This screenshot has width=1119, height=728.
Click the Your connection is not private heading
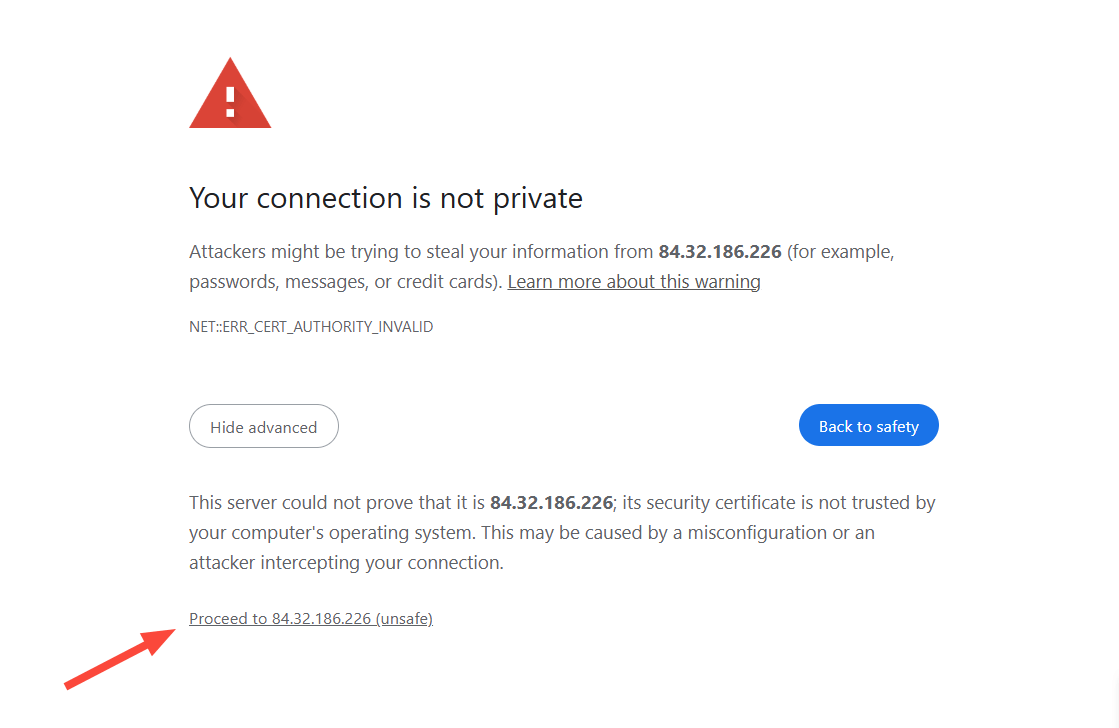[x=386, y=198]
